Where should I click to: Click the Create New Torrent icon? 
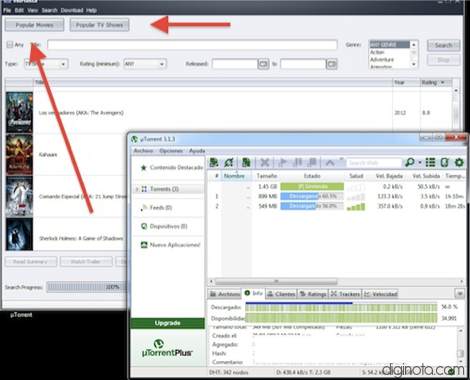[x=246, y=163]
